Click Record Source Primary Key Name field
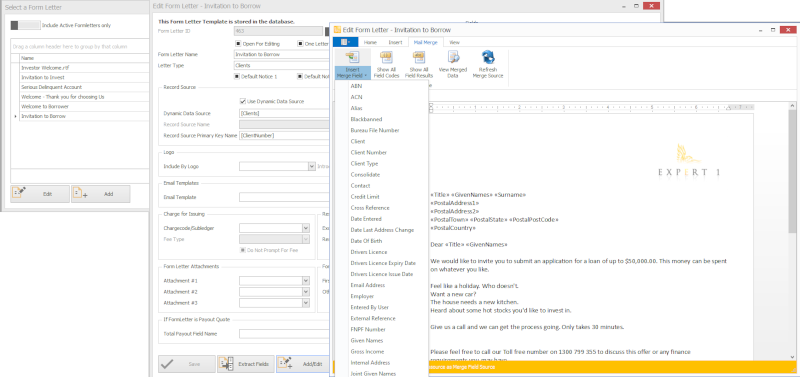This screenshot has width=800, height=377. pyautogui.click(x=284, y=136)
